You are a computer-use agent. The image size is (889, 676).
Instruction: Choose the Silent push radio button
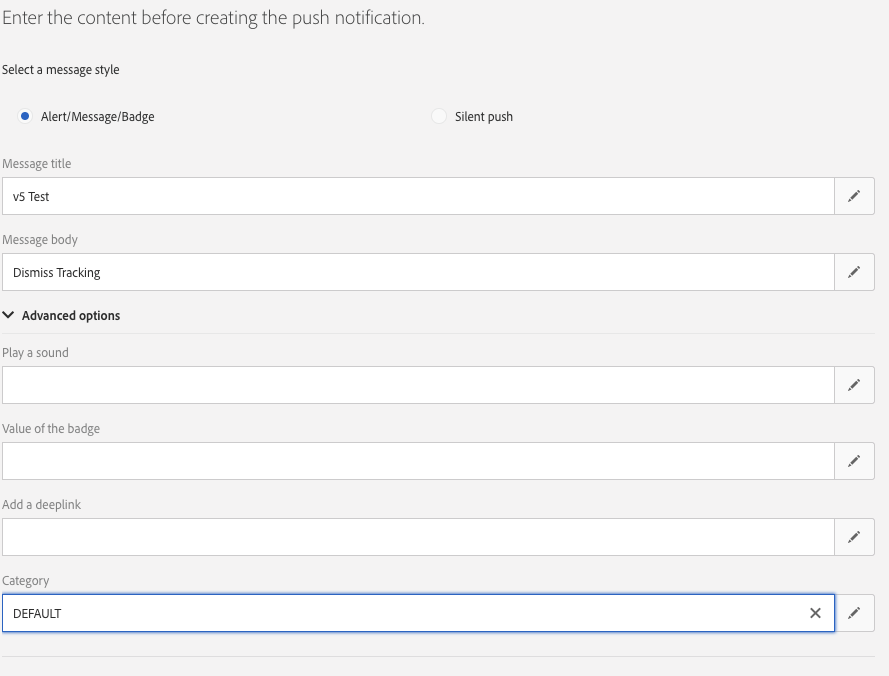[439, 117]
